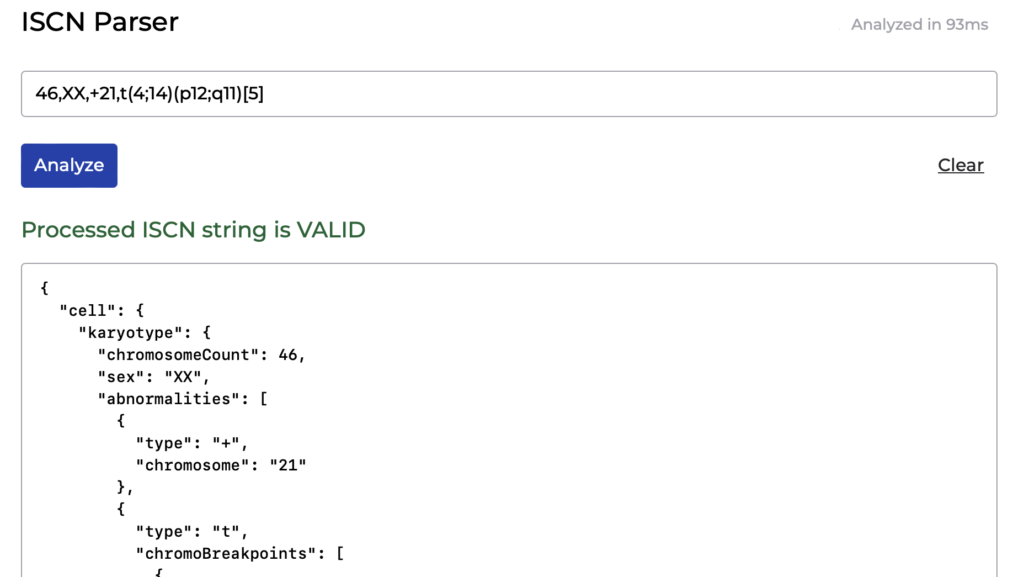This screenshot has height=577, width=1024.
Task: Click the "chromosome": "21" line
Action: [x=221, y=466]
